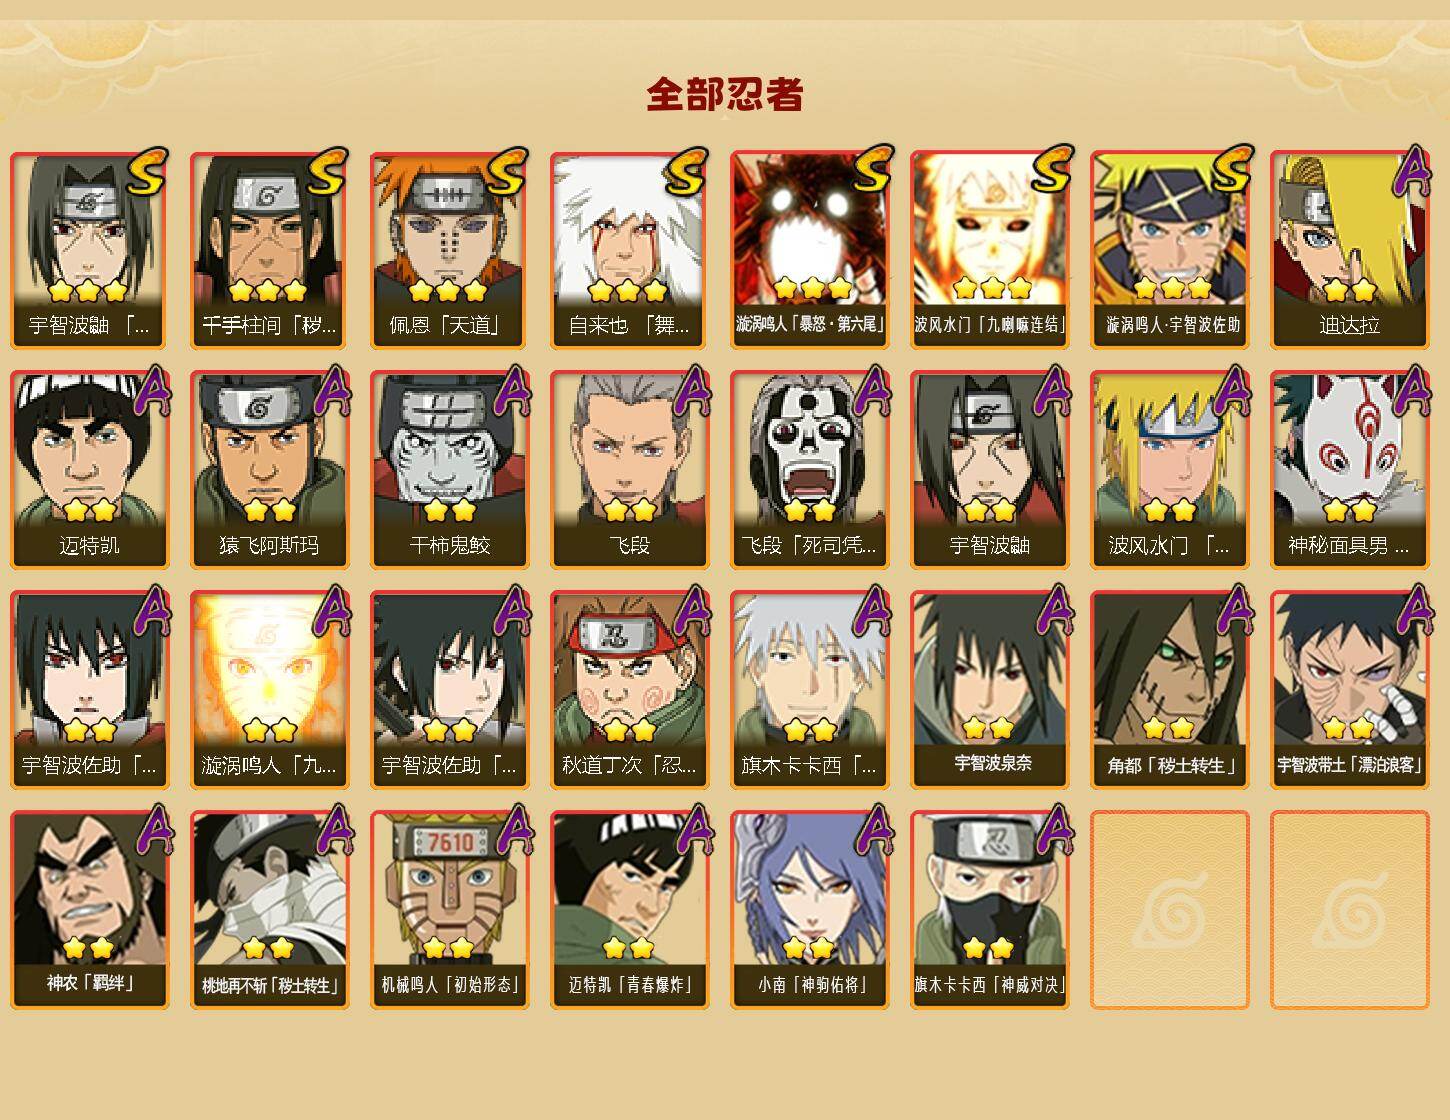Select the 旗木卡卡西「神威对决」 card
The height and width of the screenshot is (1120, 1450).
coord(989,910)
